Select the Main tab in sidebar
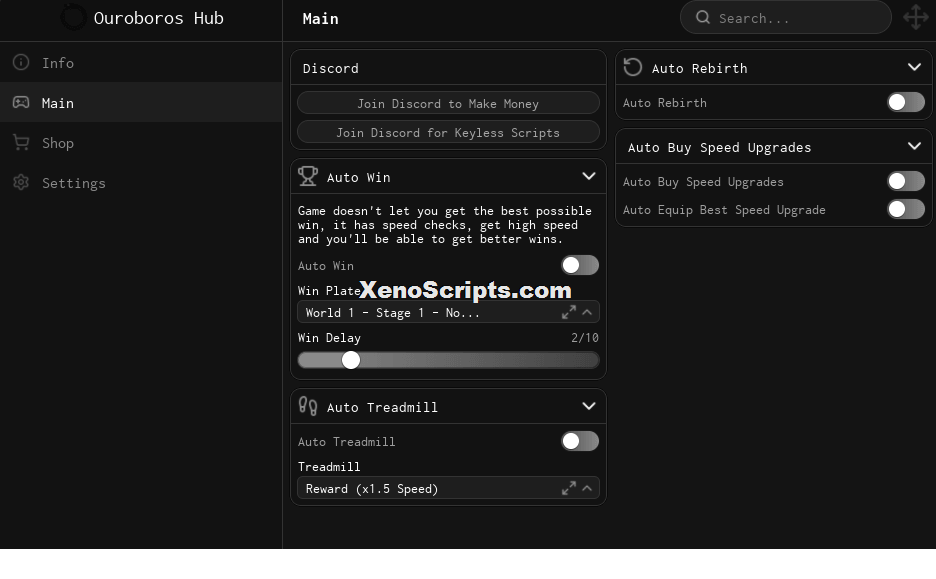Screen dimensions: 936x579 coord(141,103)
